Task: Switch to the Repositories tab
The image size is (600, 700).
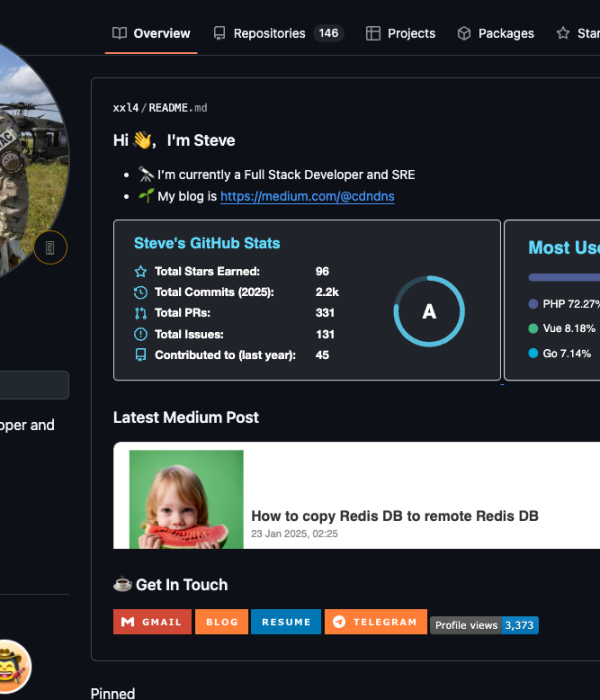Action: (x=268, y=33)
